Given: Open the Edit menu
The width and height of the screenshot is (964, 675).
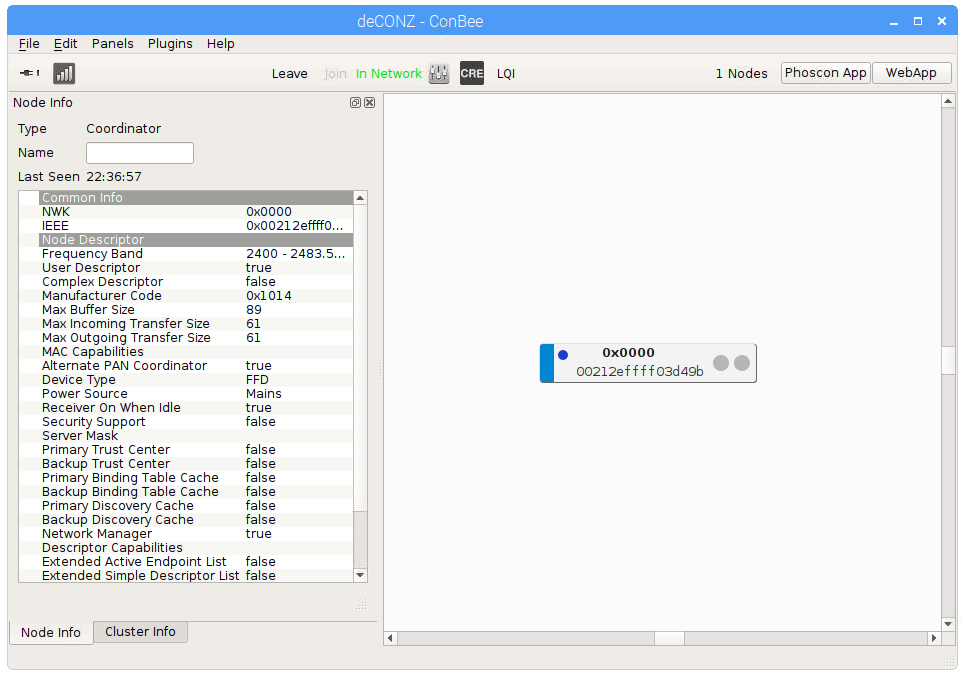Looking at the screenshot, I should [x=65, y=44].
